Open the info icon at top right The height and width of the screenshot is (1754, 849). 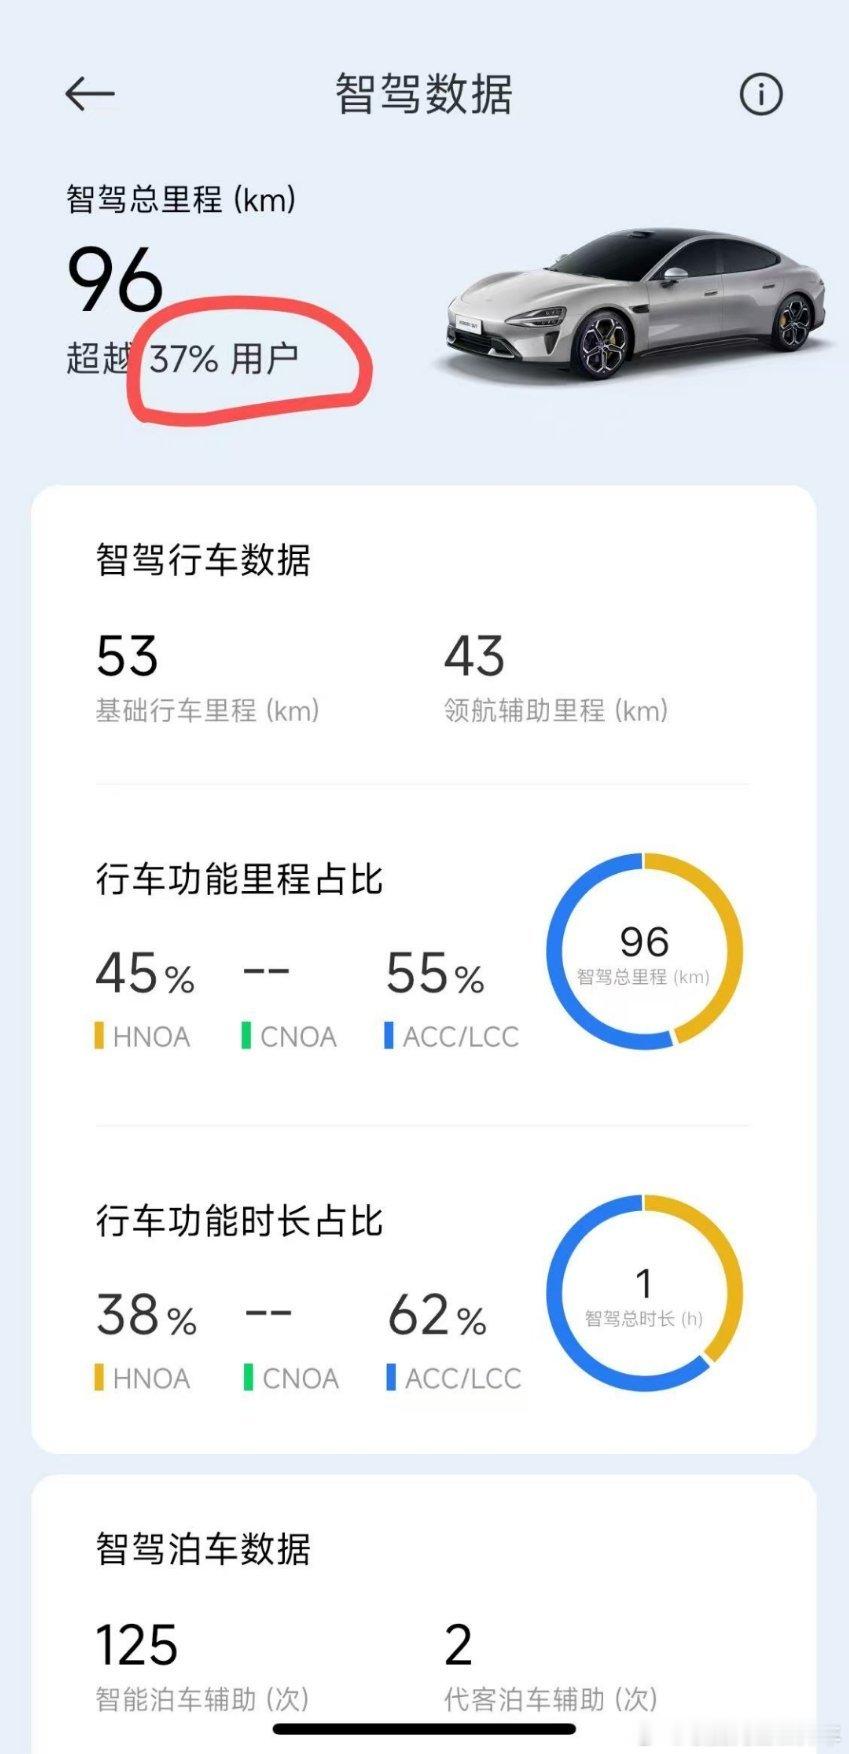[761, 95]
